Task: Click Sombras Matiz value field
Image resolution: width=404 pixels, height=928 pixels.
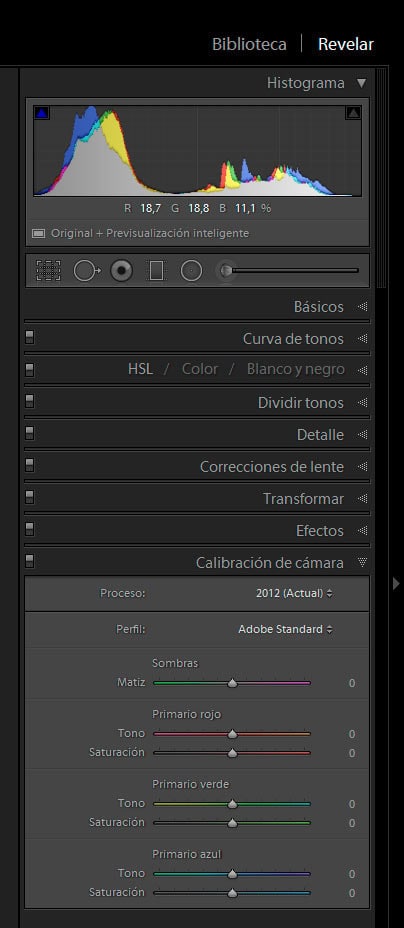Action: (351, 683)
